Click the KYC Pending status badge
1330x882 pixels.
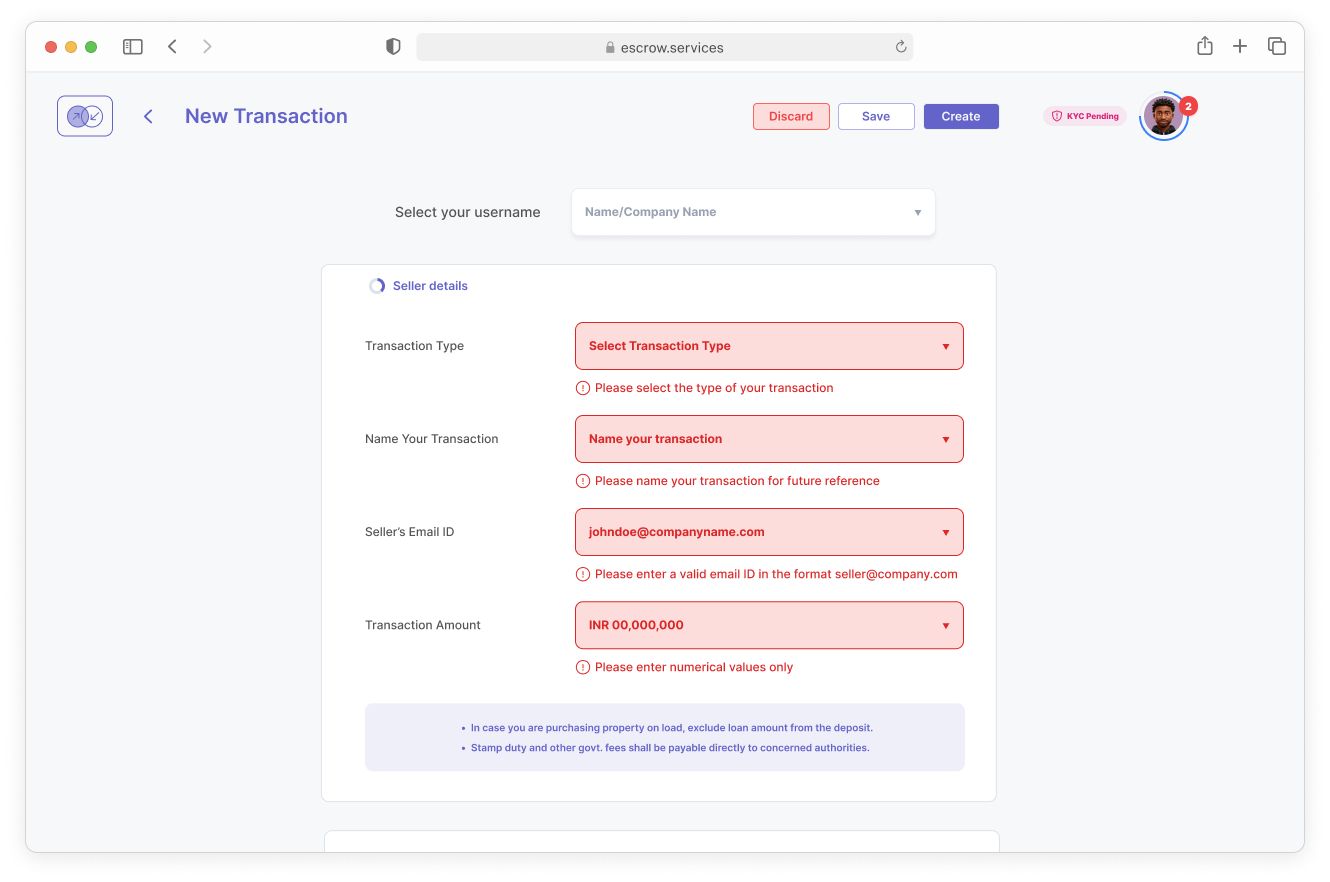tap(1085, 116)
